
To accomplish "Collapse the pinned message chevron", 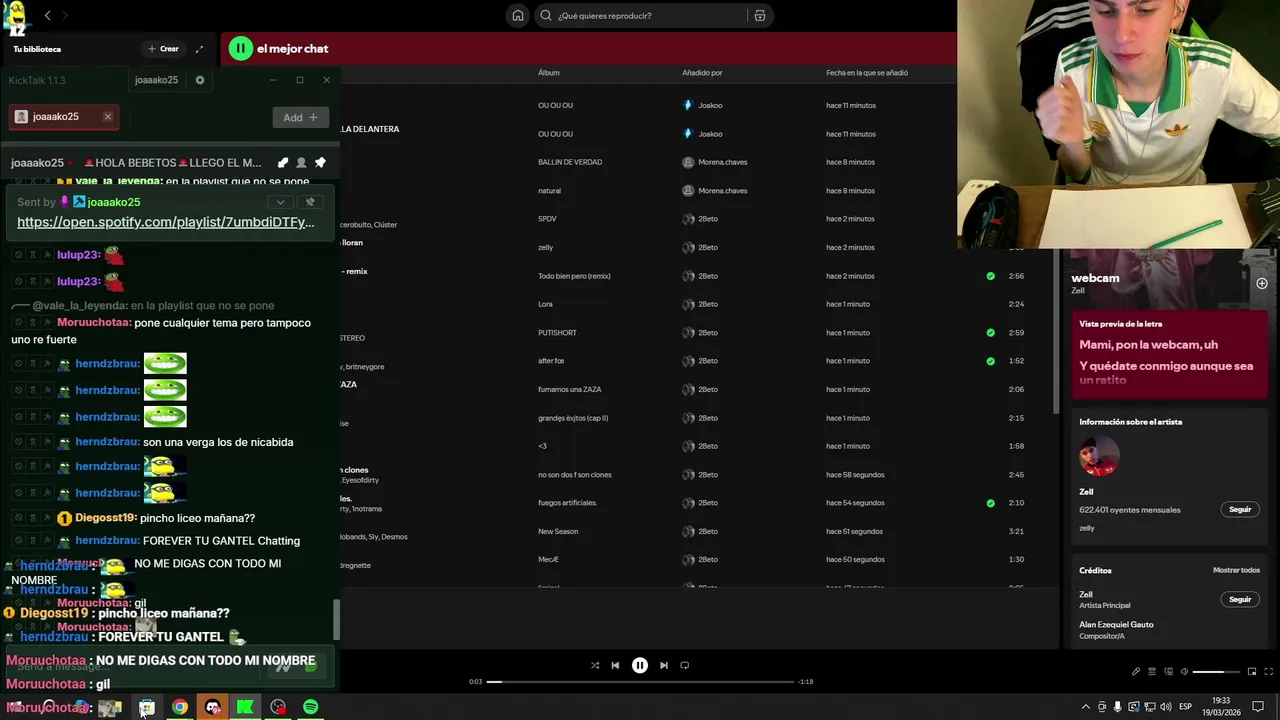I will pos(281,202).
